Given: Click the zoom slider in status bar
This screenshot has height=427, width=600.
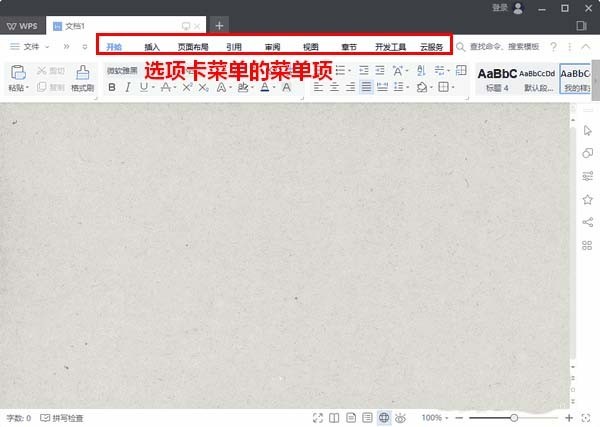Looking at the screenshot, I should pos(514,418).
